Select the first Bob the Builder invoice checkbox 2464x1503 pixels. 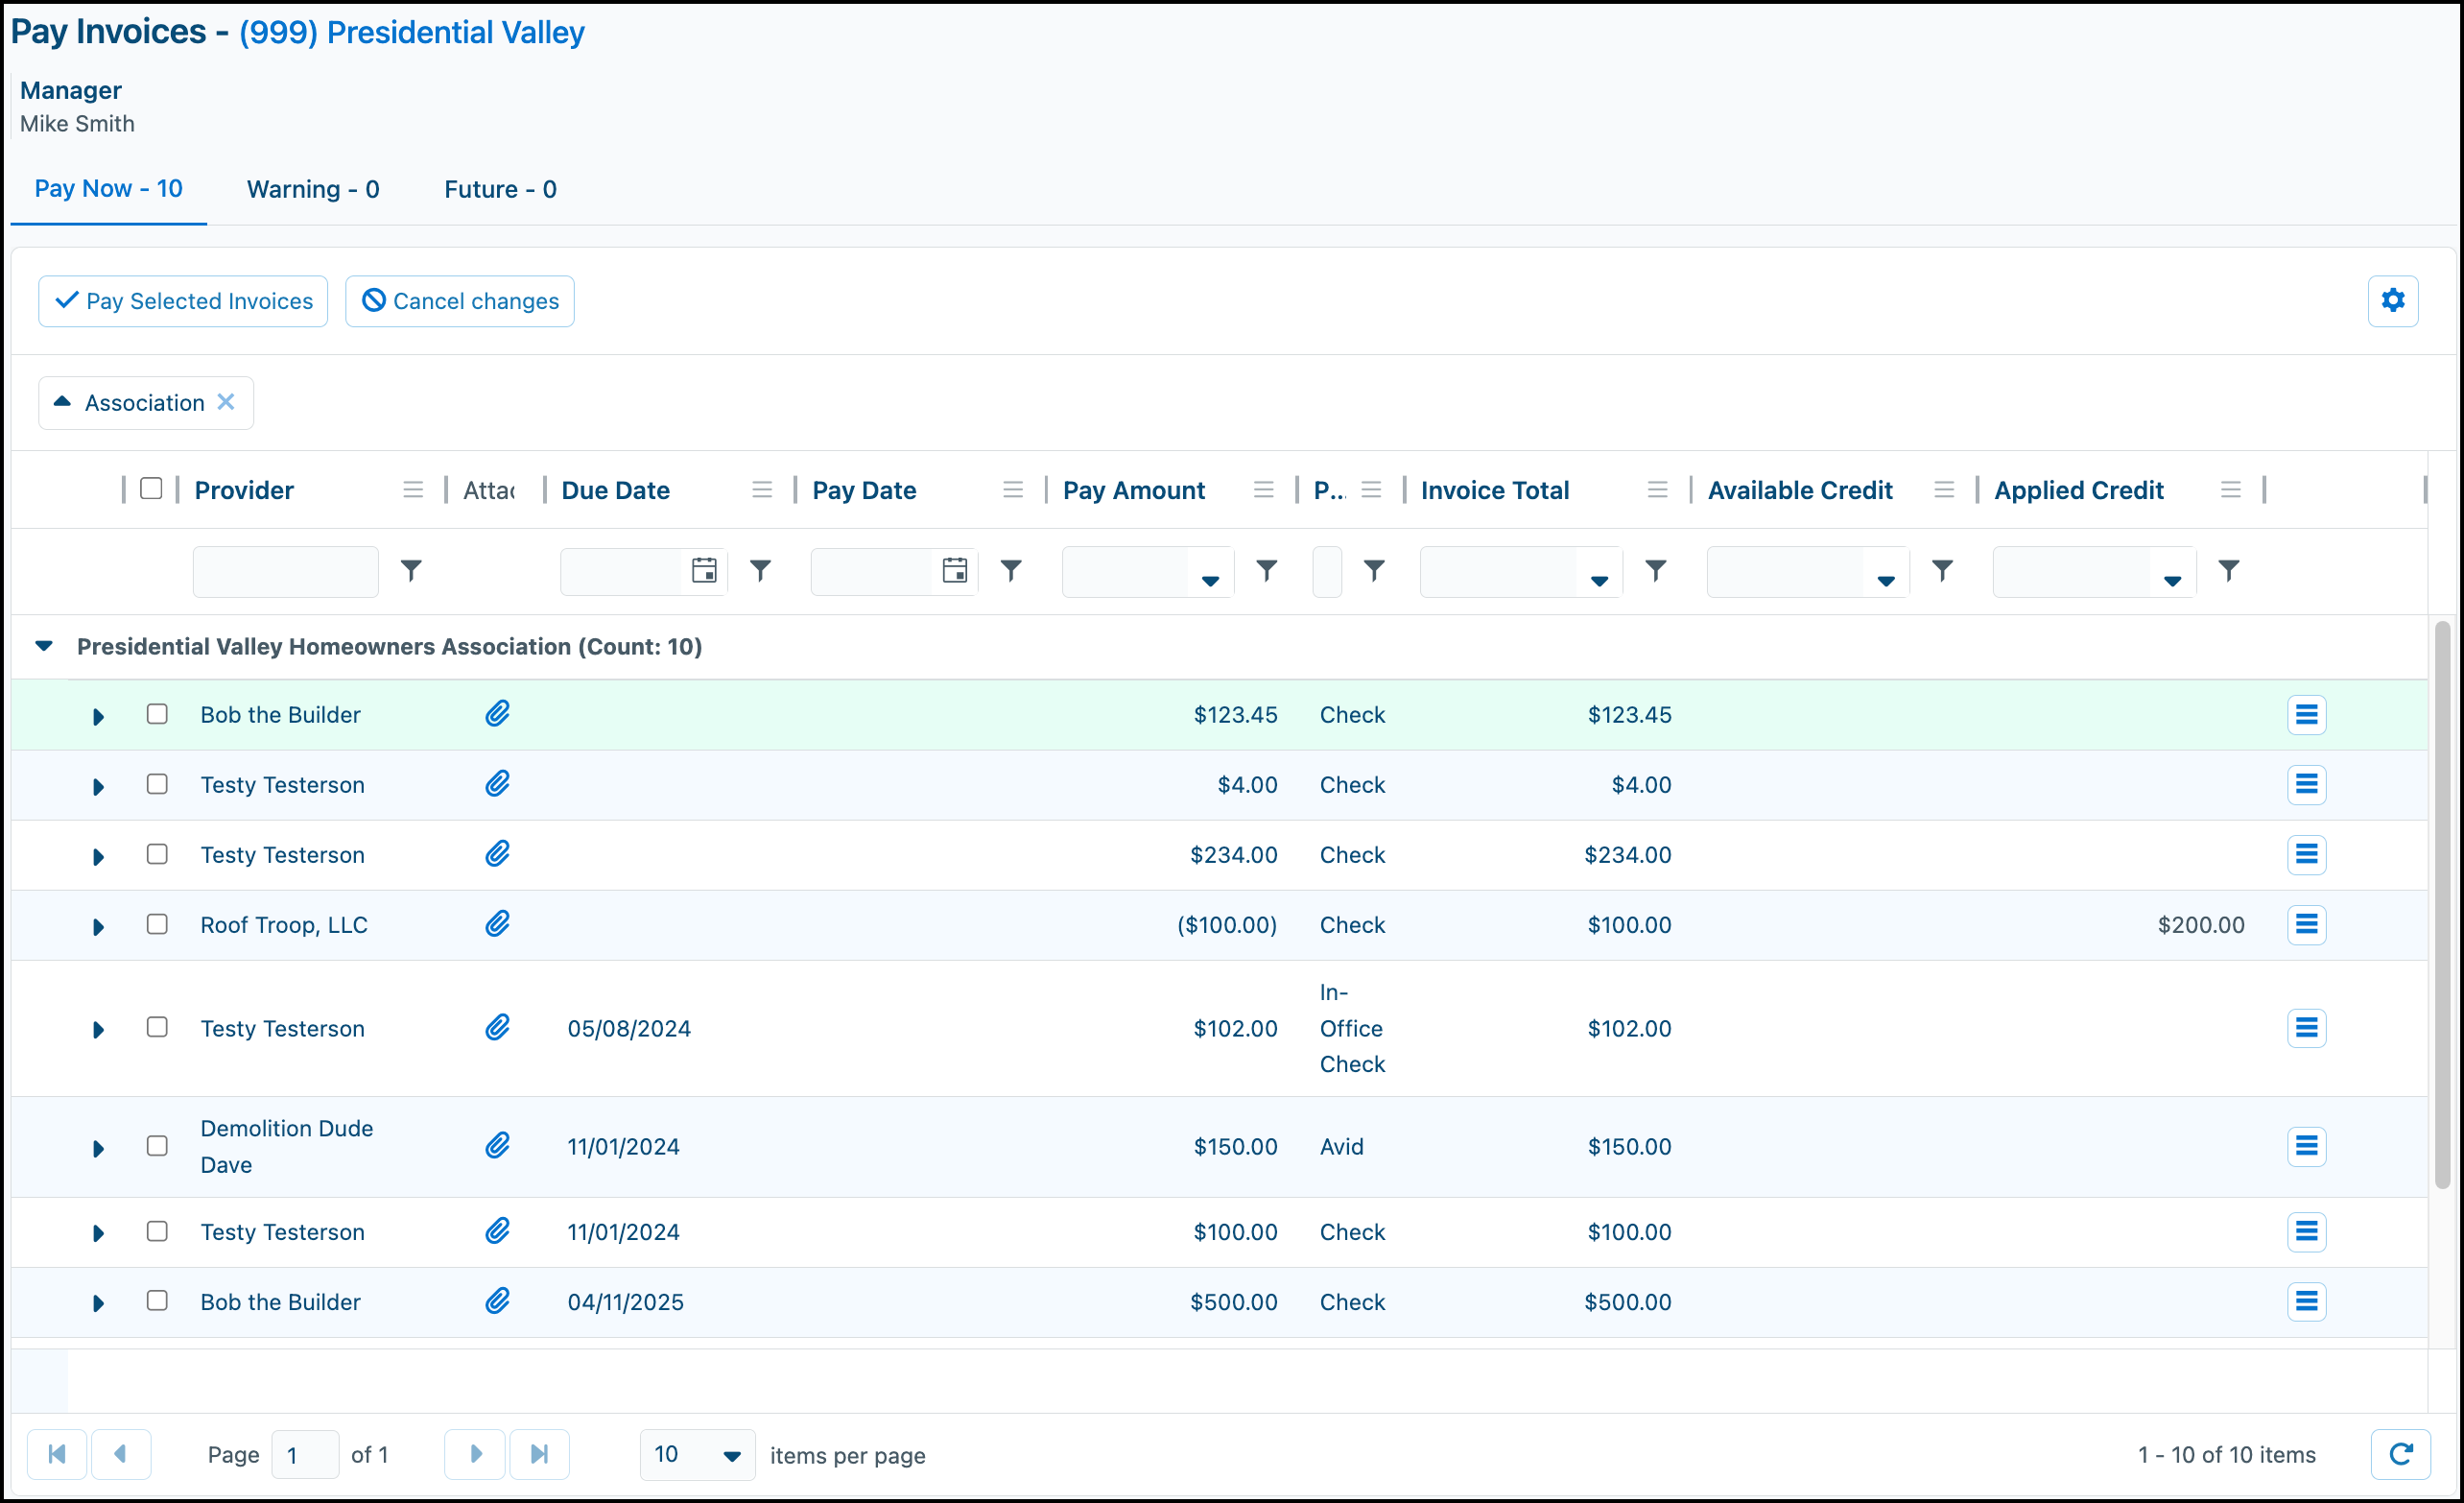click(x=157, y=714)
